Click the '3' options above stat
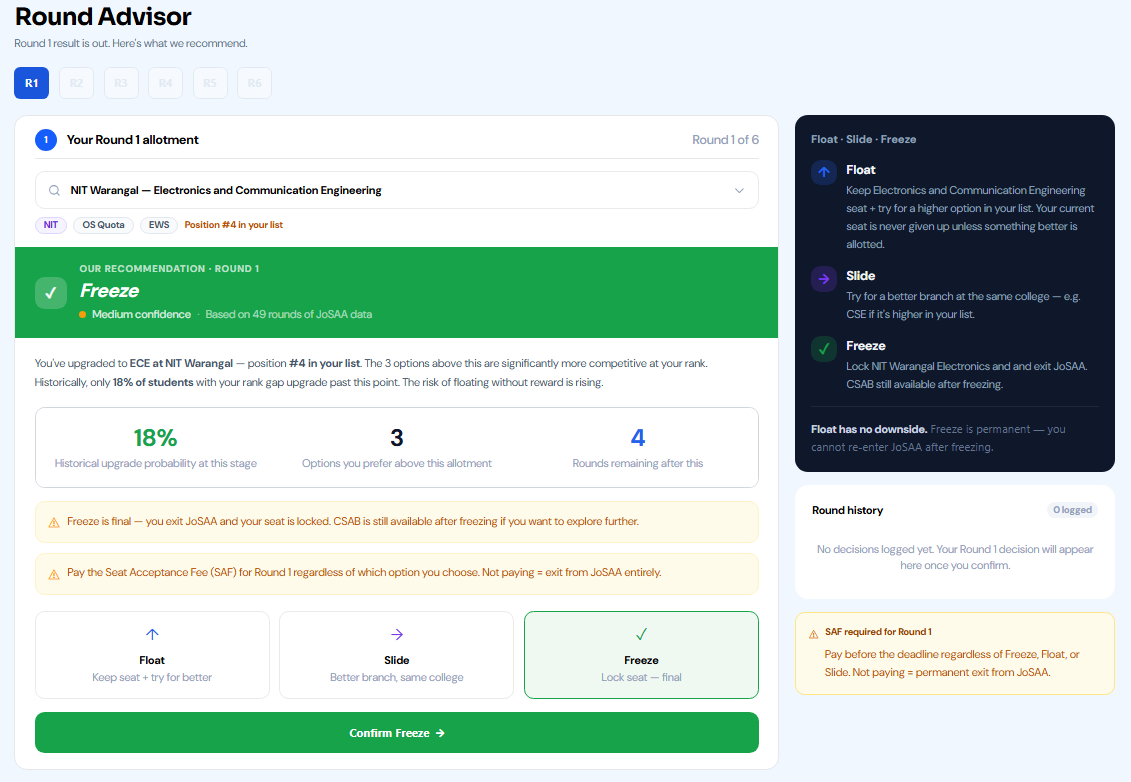 tap(397, 438)
